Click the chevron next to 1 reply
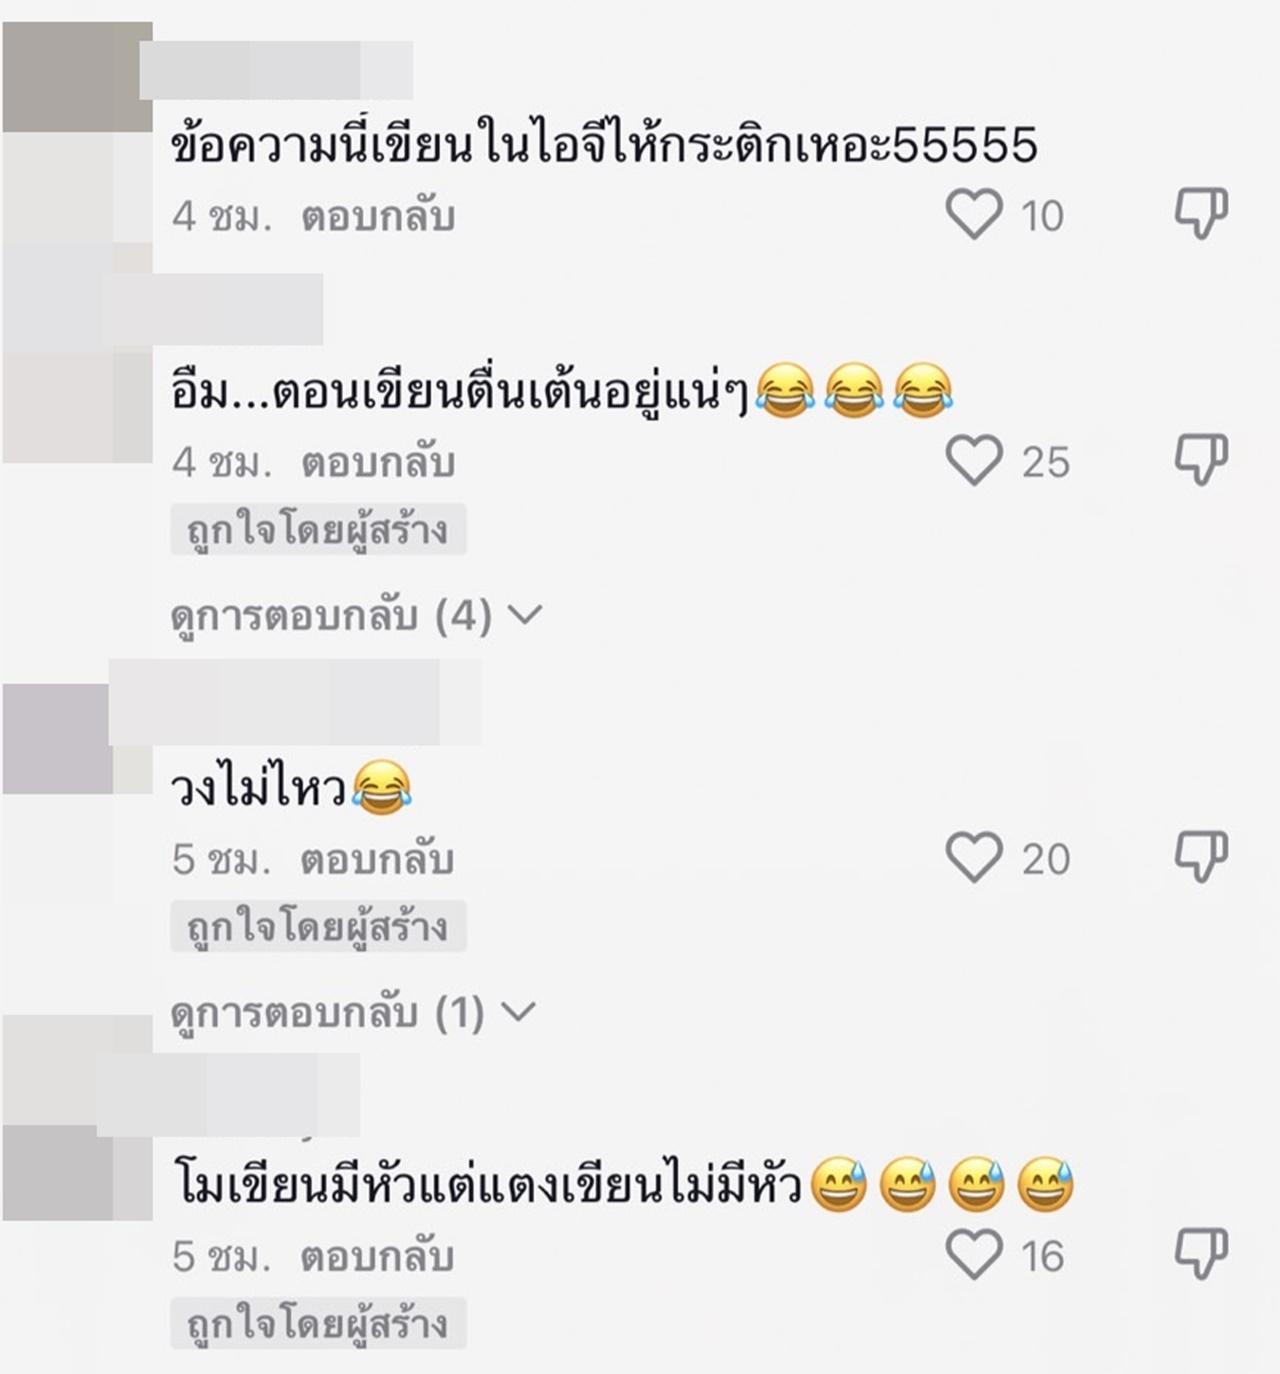The width and height of the screenshot is (1280, 1374). click(518, 1013)
